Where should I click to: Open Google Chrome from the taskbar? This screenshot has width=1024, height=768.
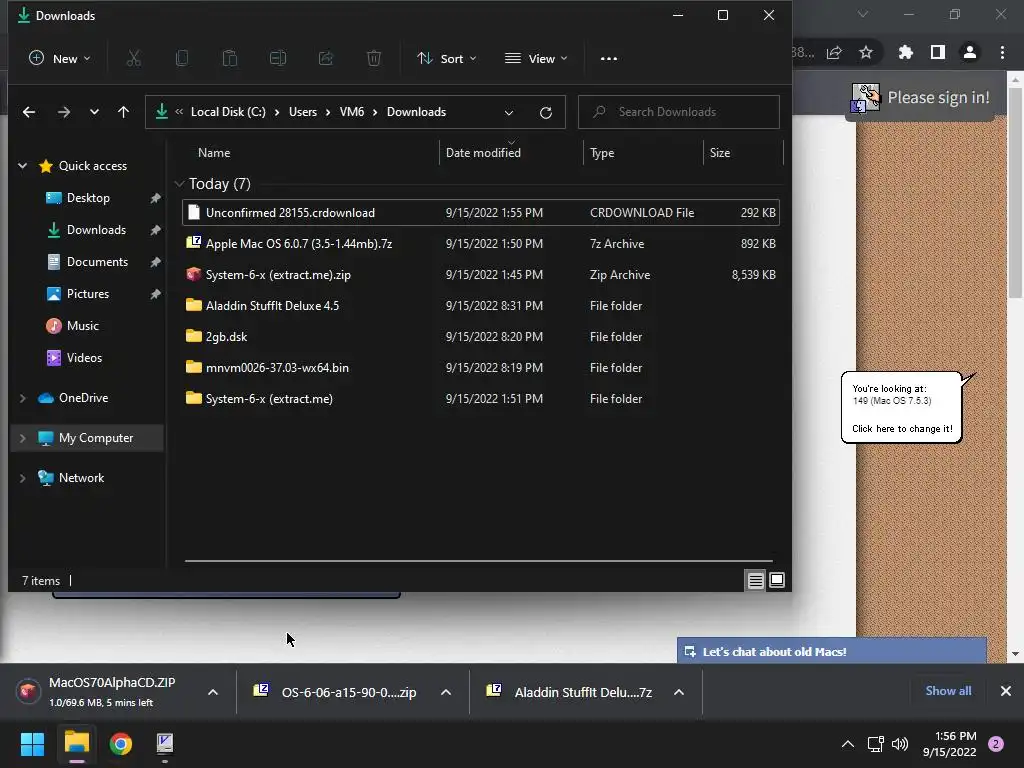pyautogui.click(x=121, y=743)
